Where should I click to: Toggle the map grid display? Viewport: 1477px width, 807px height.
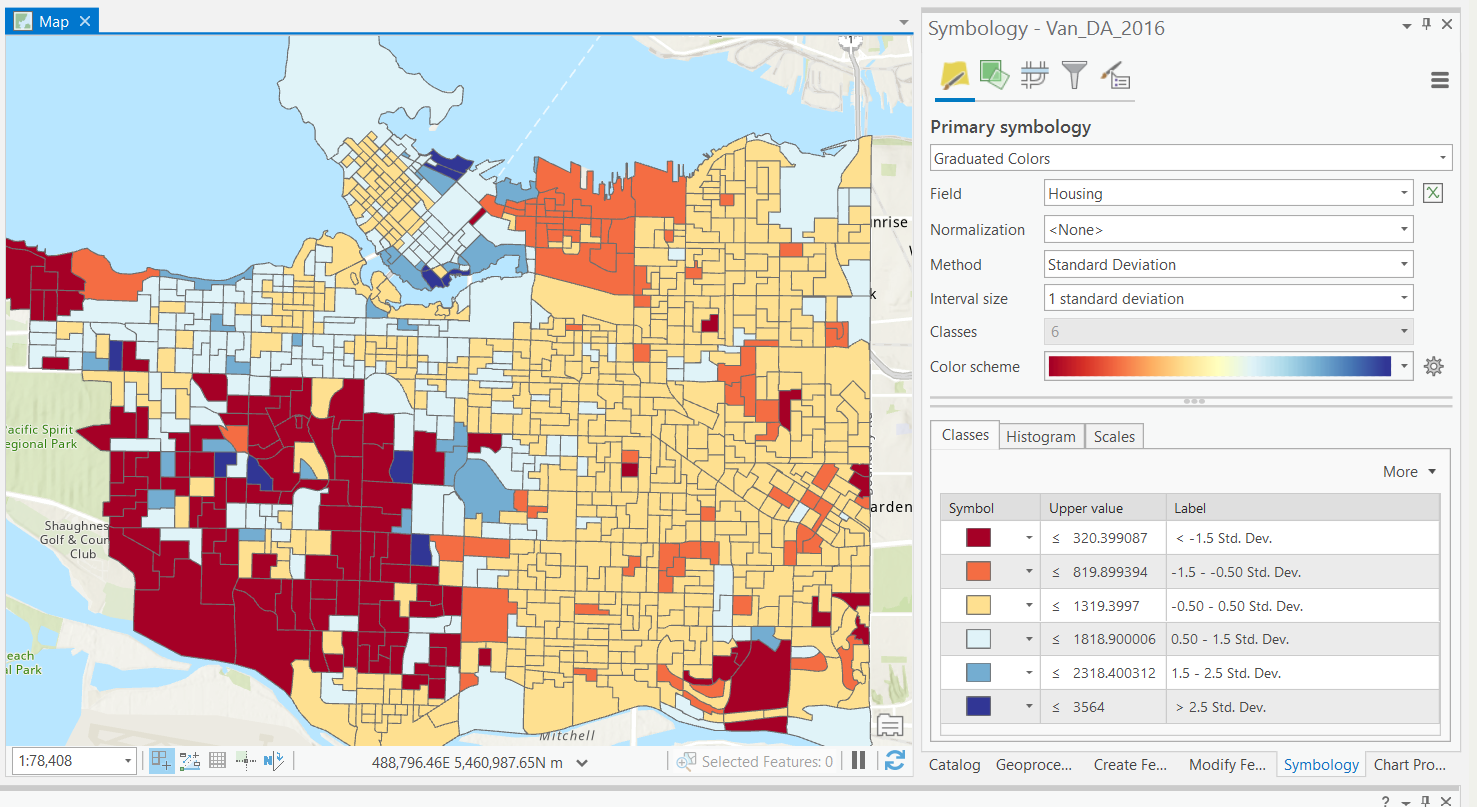click(217, 761)
